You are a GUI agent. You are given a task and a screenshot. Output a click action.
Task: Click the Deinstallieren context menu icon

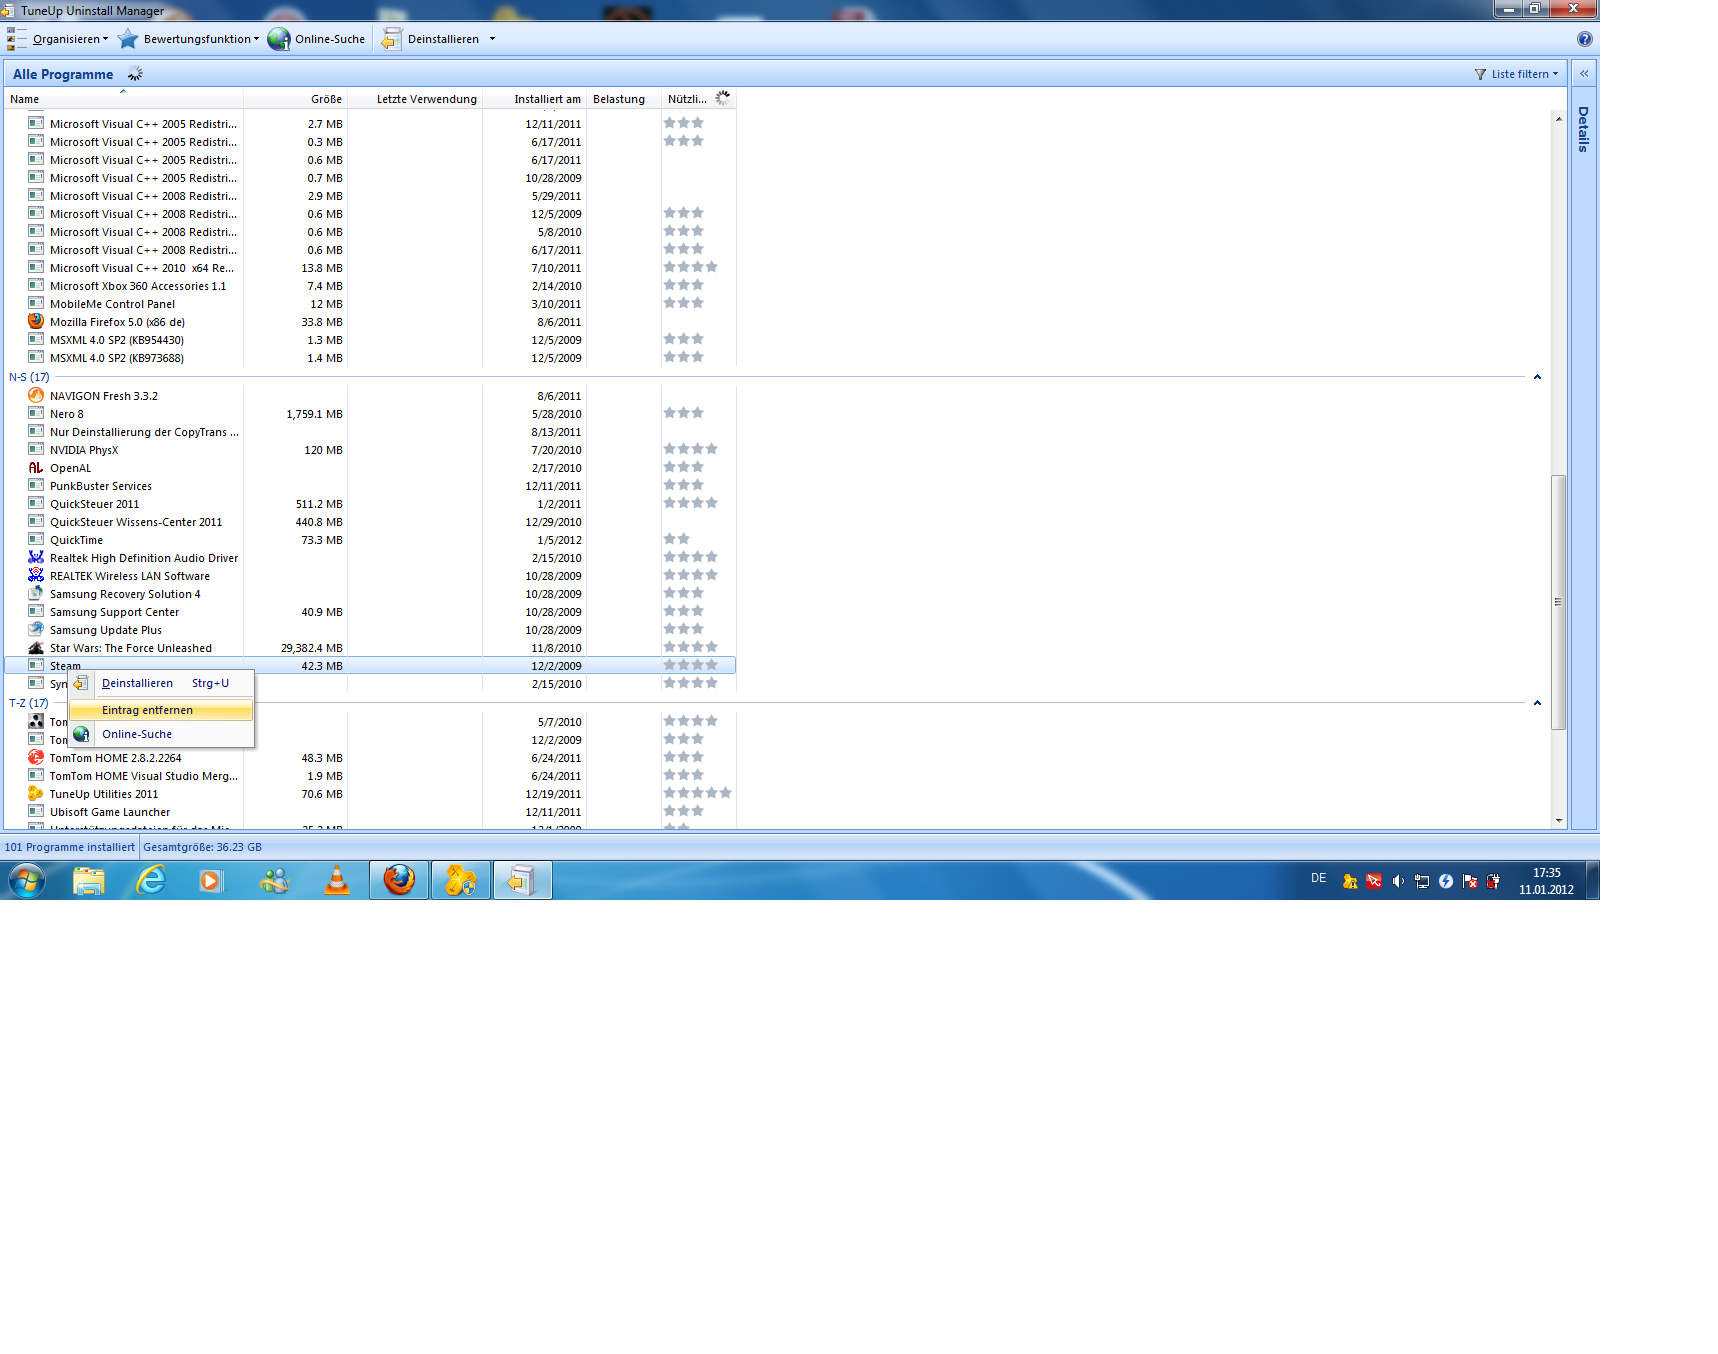(x=81, y=683)
